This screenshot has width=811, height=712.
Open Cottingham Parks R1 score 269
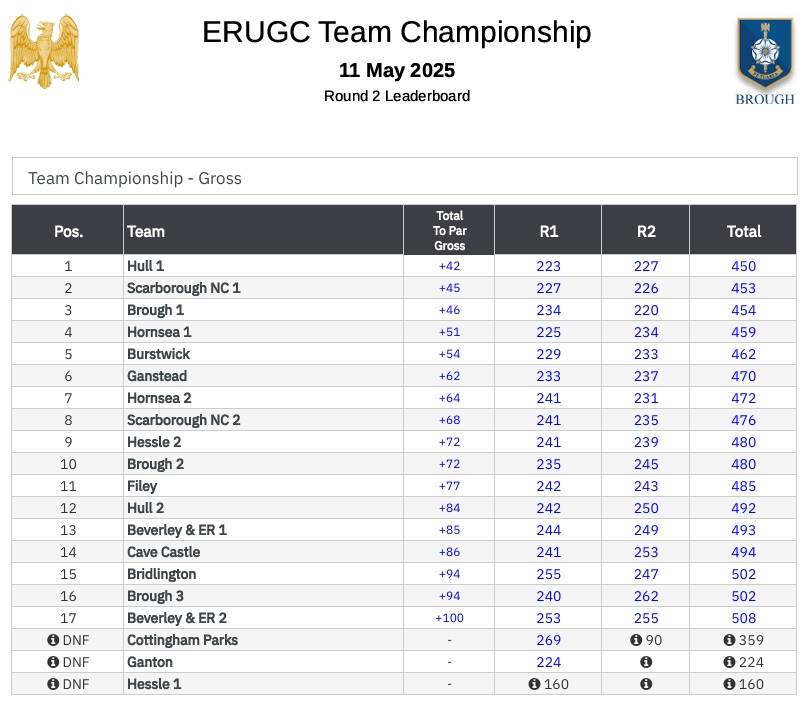pyautogui.click(x=548, y=640)
